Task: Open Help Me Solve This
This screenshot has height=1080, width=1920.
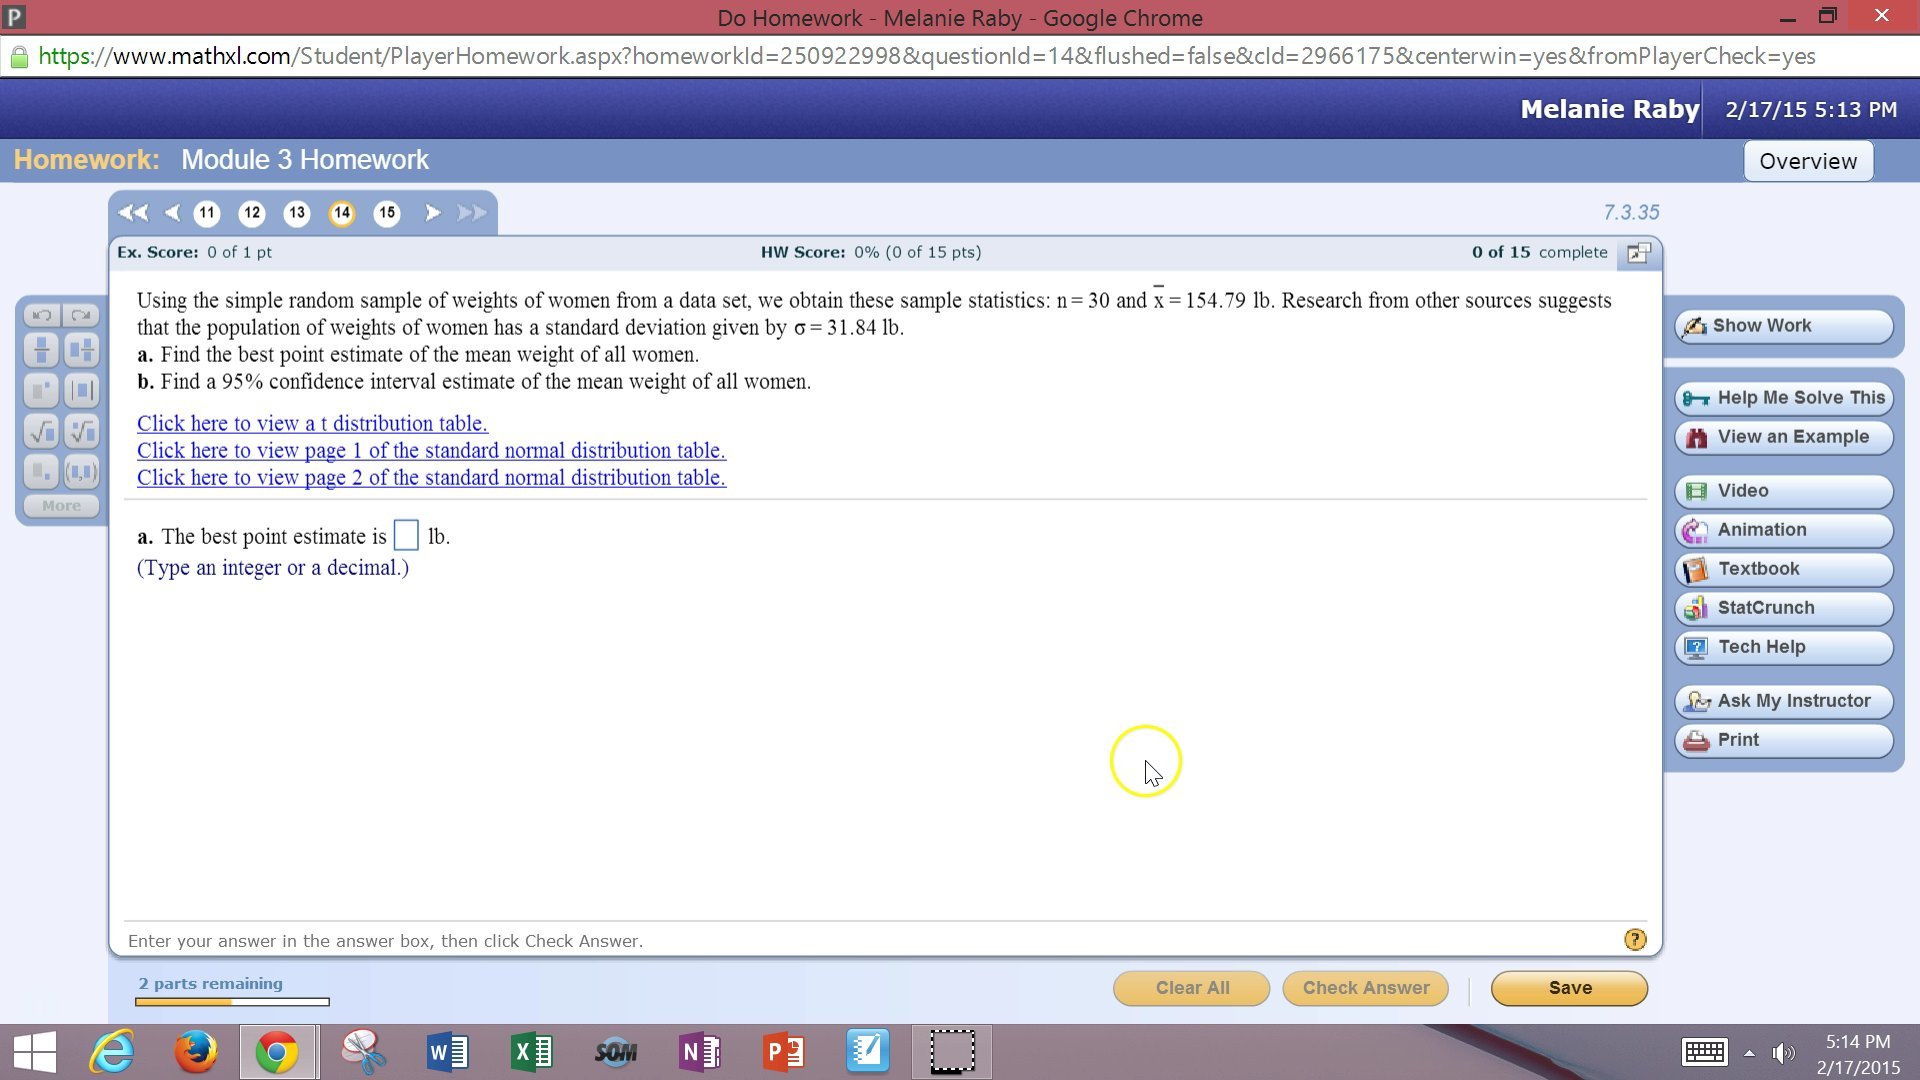Action: (1783, 397)
